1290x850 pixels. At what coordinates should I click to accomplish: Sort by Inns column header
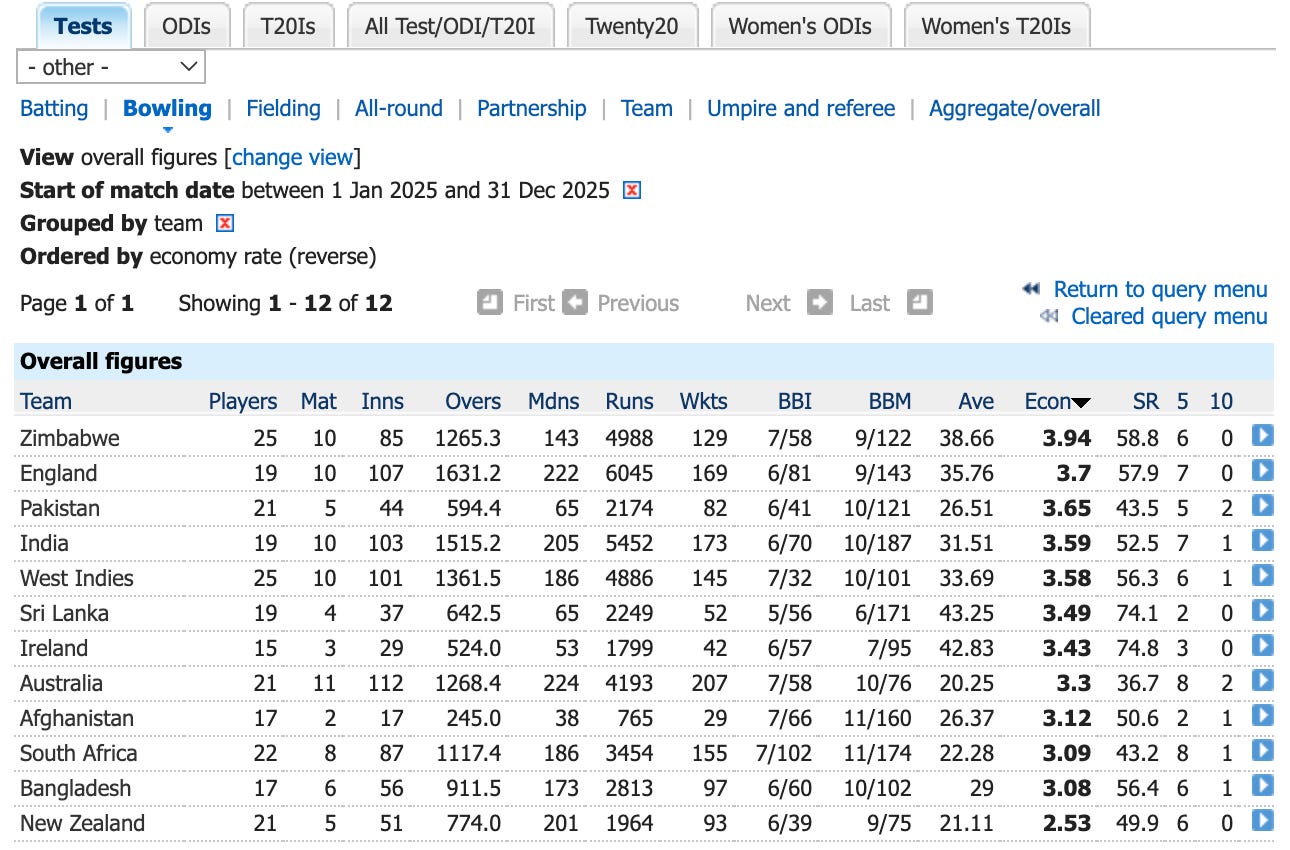click(383, 402)
